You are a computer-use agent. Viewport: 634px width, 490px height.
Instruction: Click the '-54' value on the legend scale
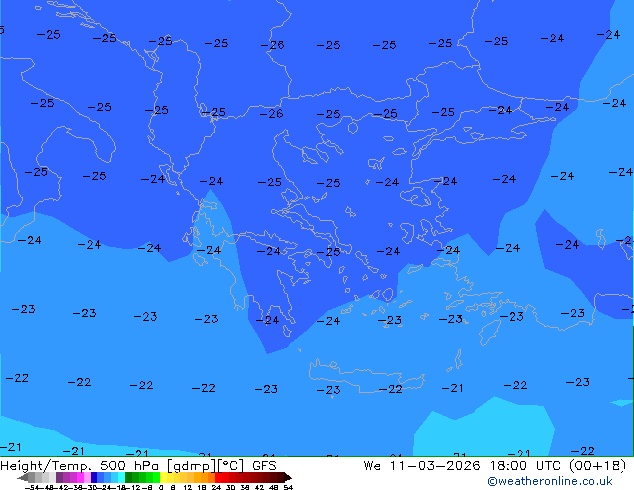pyautogui.click(x=32, y=487)
